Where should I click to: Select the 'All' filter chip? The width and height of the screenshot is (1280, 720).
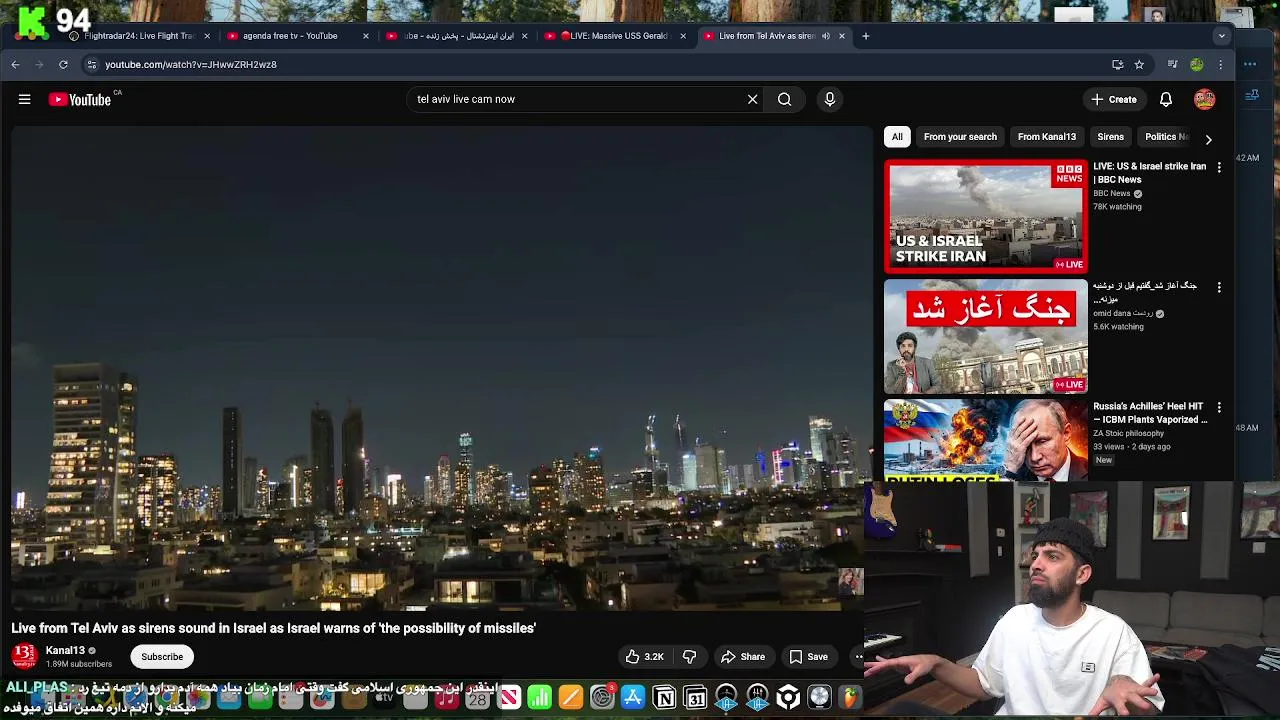click(x=897, y=137)
